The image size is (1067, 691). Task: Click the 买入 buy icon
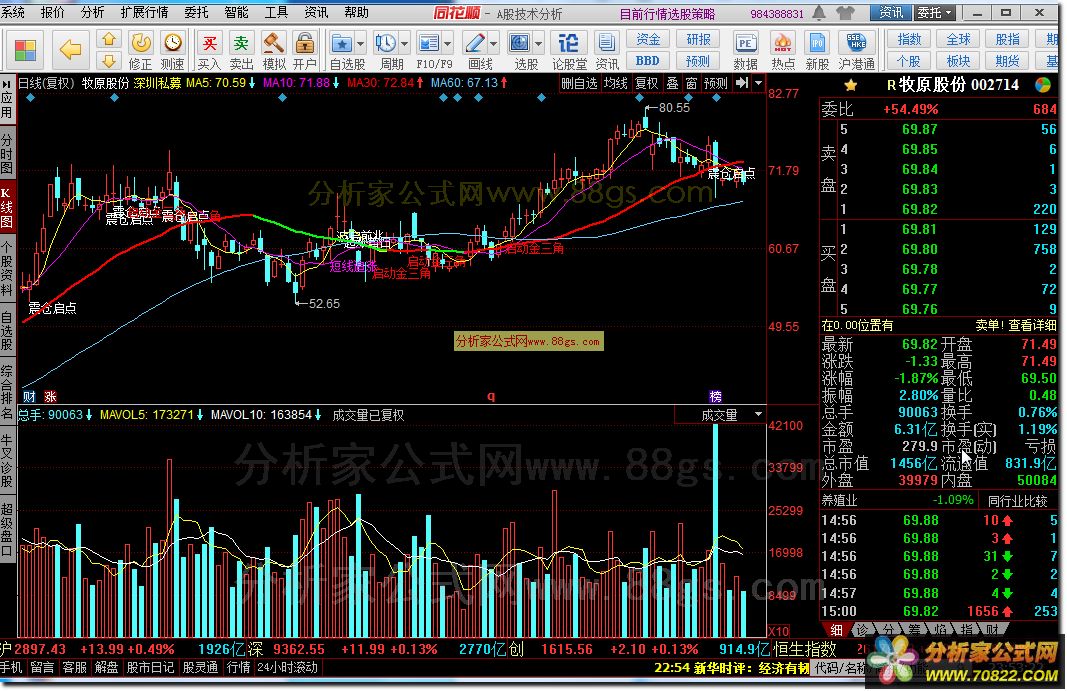[x=210, y=52]
